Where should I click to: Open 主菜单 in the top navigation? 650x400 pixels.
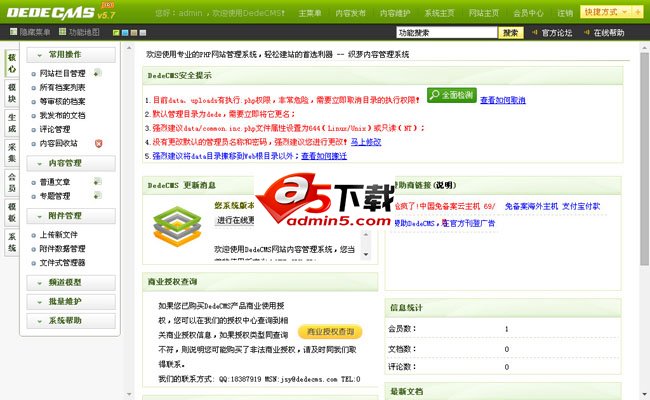click(x=310, y=13)
